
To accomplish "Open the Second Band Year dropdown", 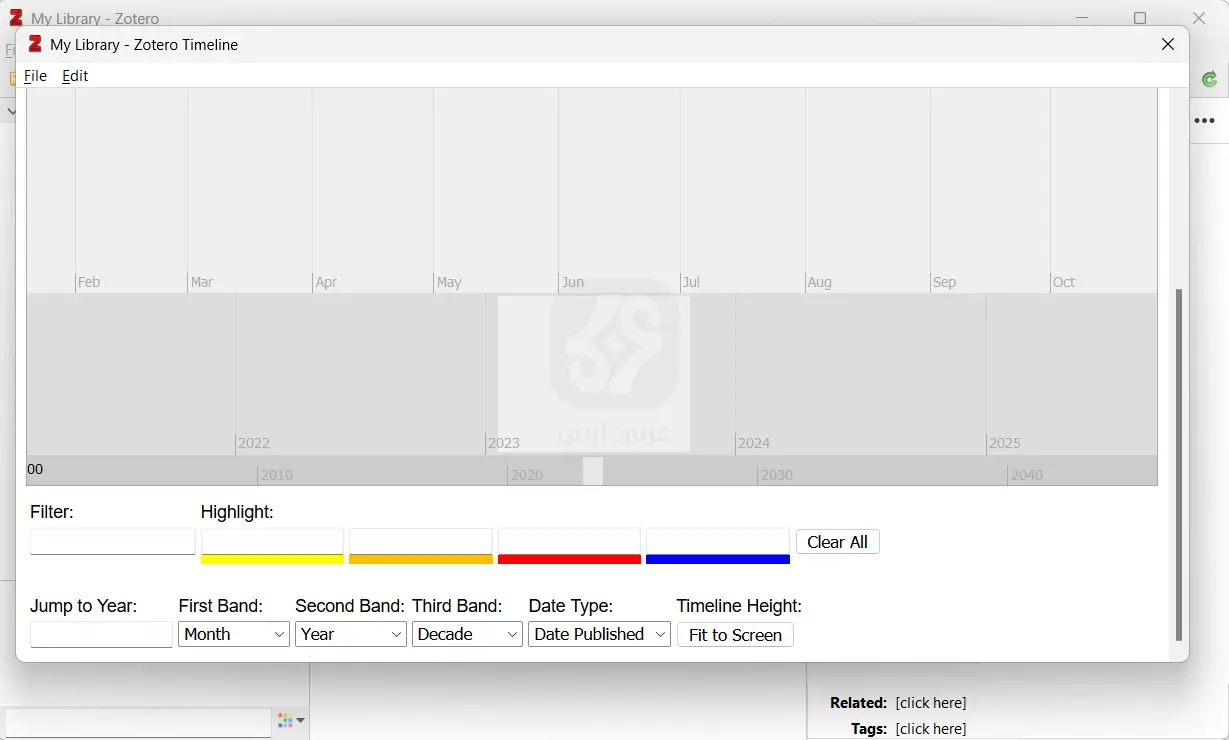I will click(x=351, y=635).
